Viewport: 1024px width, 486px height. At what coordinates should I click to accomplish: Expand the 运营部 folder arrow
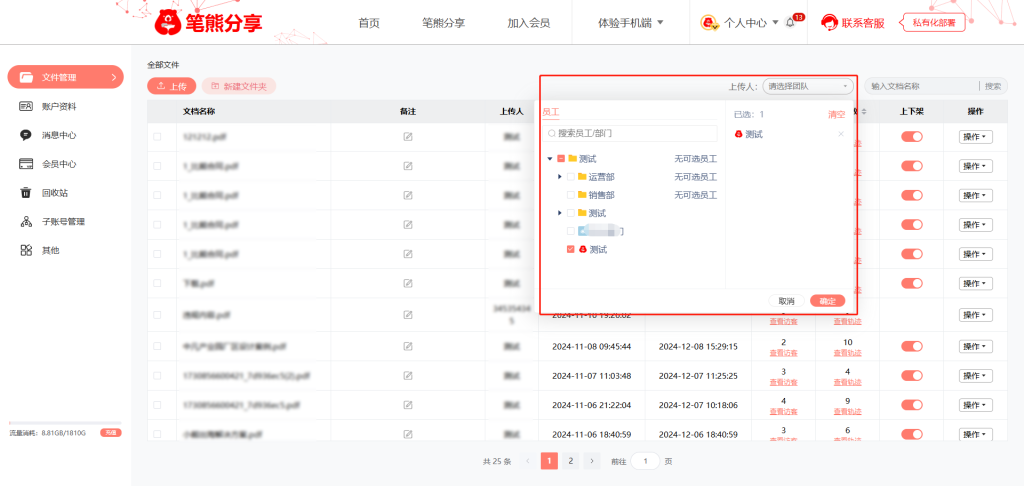[560, 177]
